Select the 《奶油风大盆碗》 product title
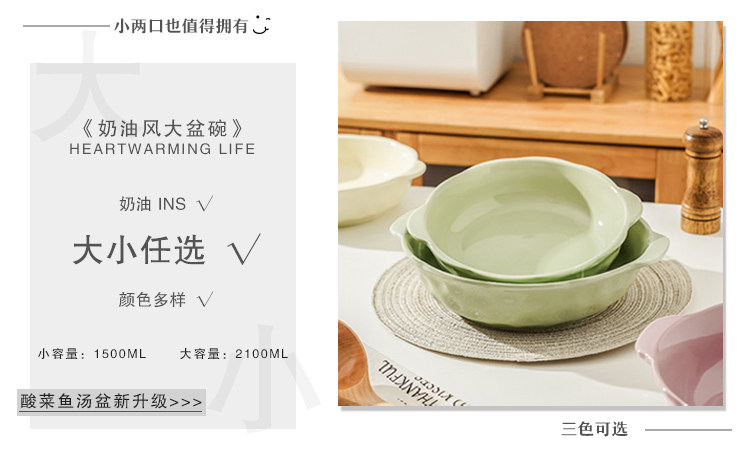The height and width of the screenshot is (450, 750). tap(162, 128)
